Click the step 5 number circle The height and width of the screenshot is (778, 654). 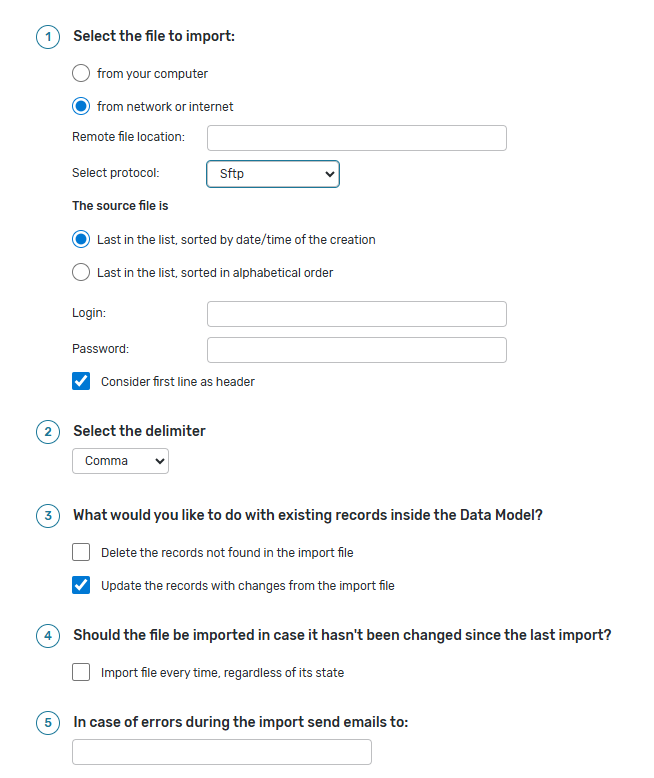tap(48, 722)
